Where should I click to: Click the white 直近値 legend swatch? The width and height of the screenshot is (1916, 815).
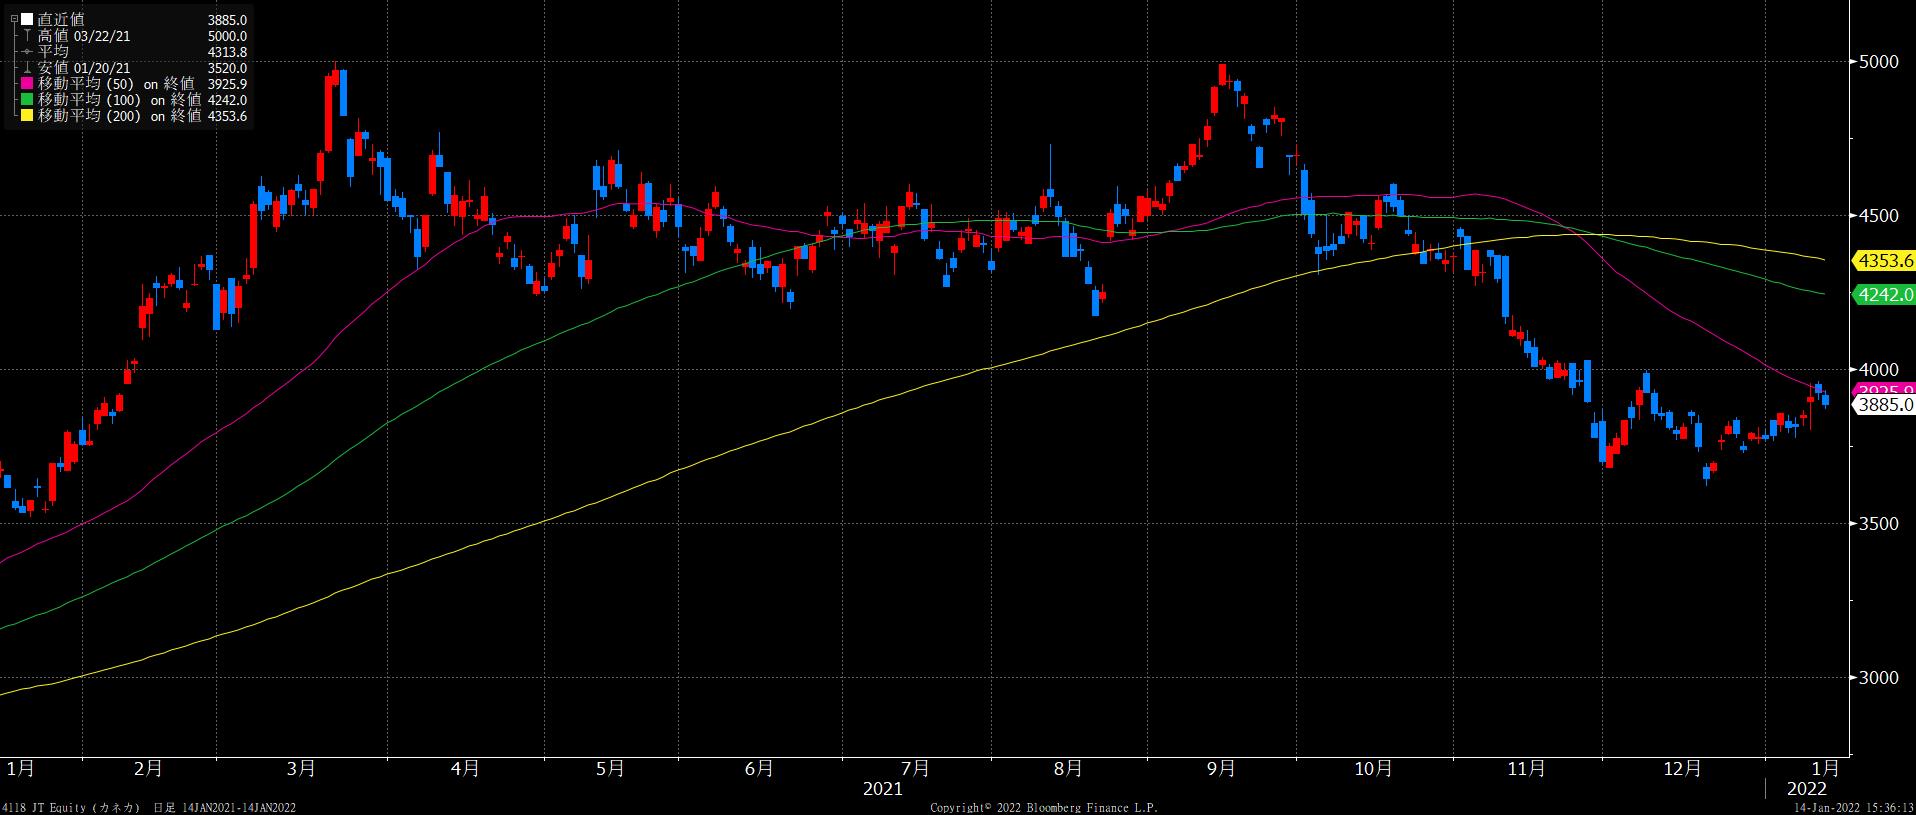tap(27, 20)
